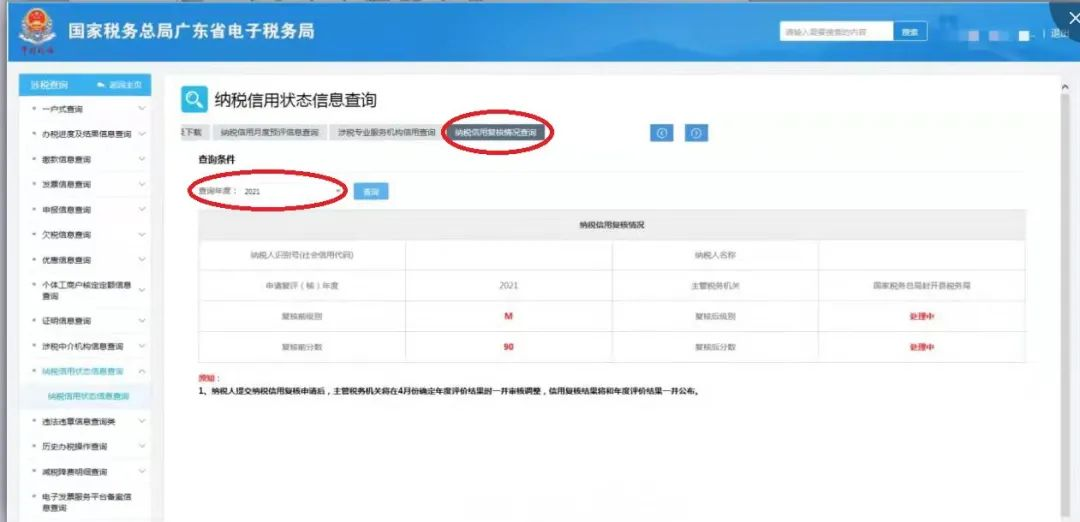Open 电子发票服务平台备案信息查询 menu
1080x522 pixels.
[x=85, y=502]
